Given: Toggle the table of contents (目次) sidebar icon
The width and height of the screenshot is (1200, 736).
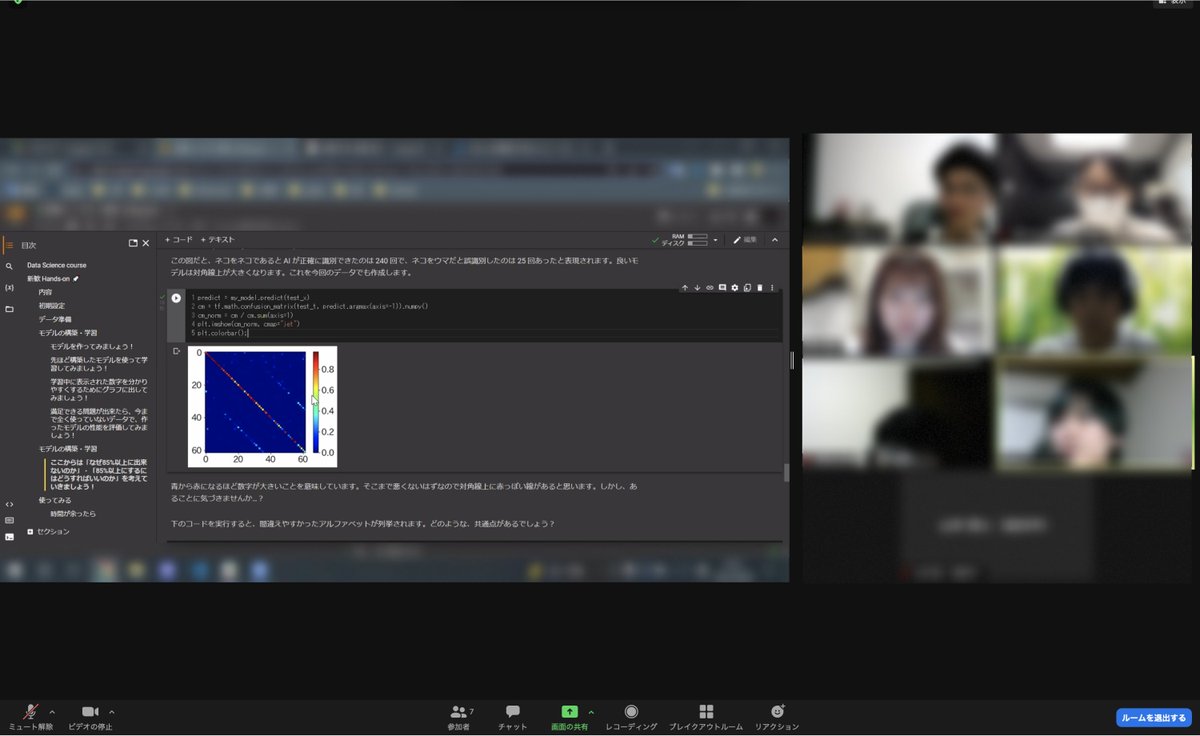Looking at the screenshot, I should [9, 244].
